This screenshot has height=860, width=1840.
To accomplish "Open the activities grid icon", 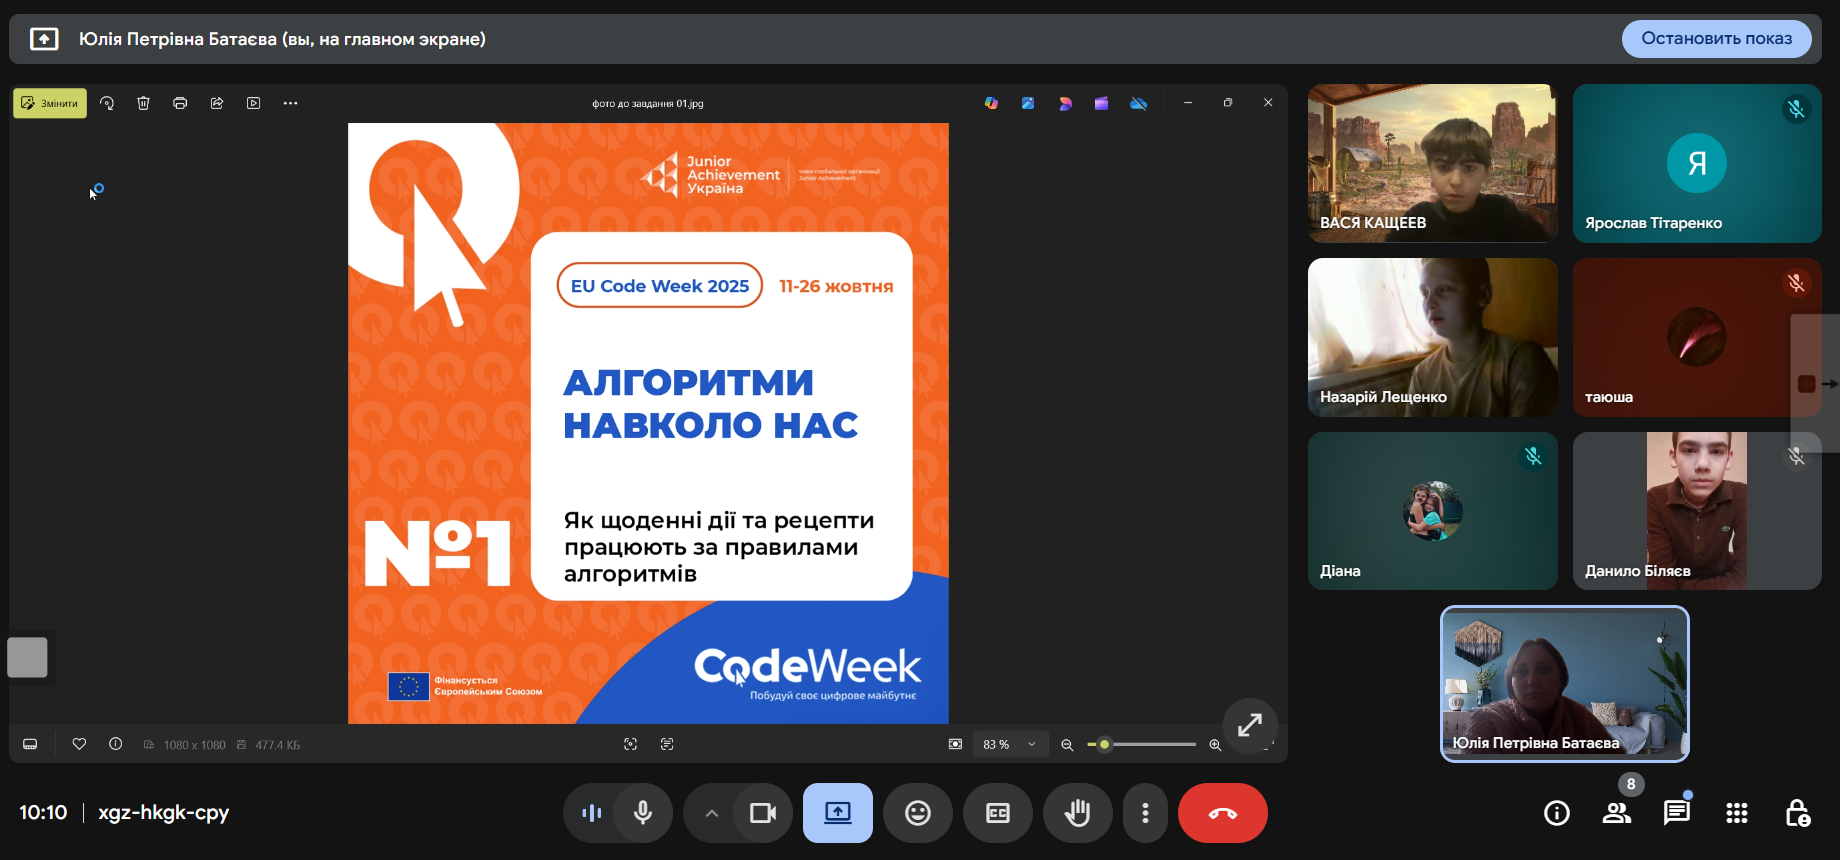I will coord(1736,813).
